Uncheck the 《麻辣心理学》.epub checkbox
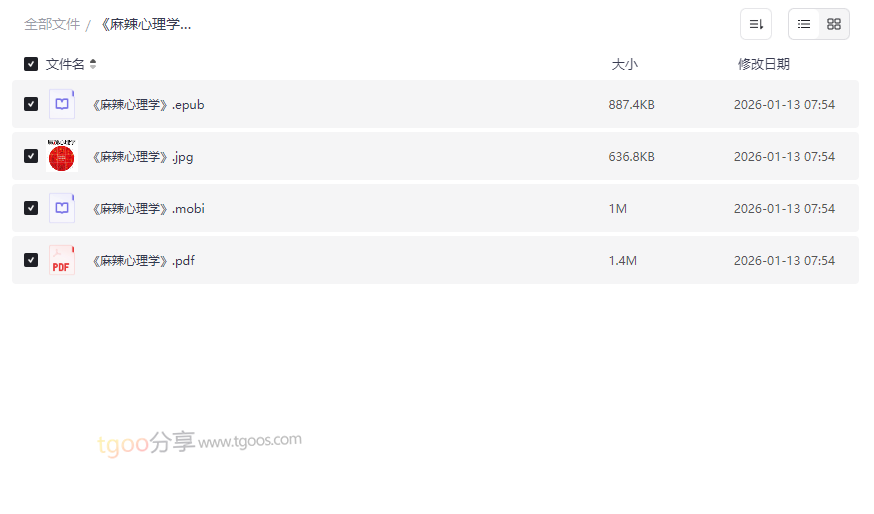 point(31,104)
